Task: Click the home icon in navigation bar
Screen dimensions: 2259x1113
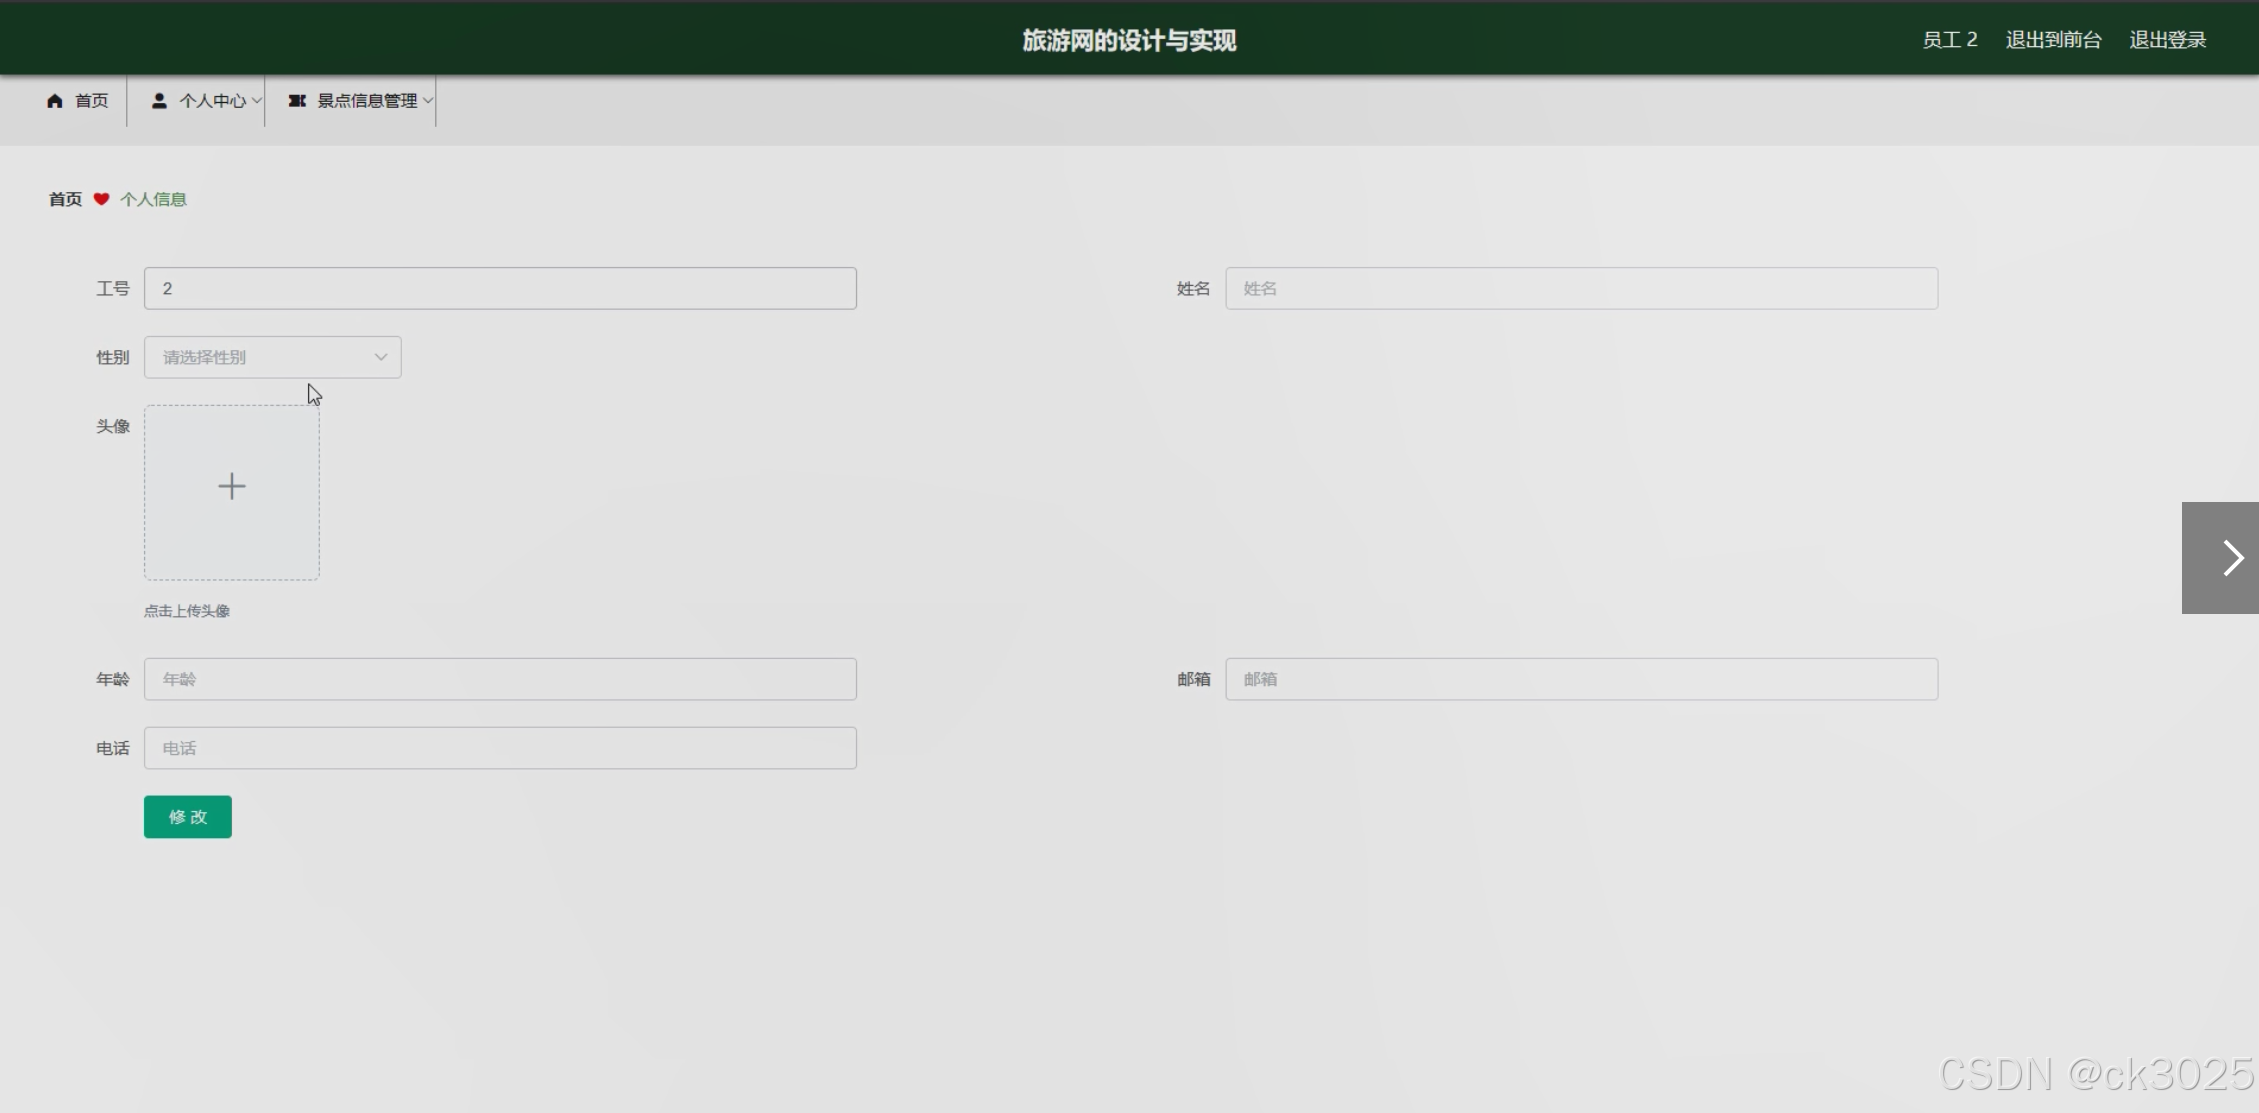Action: [x=55, y=101]
